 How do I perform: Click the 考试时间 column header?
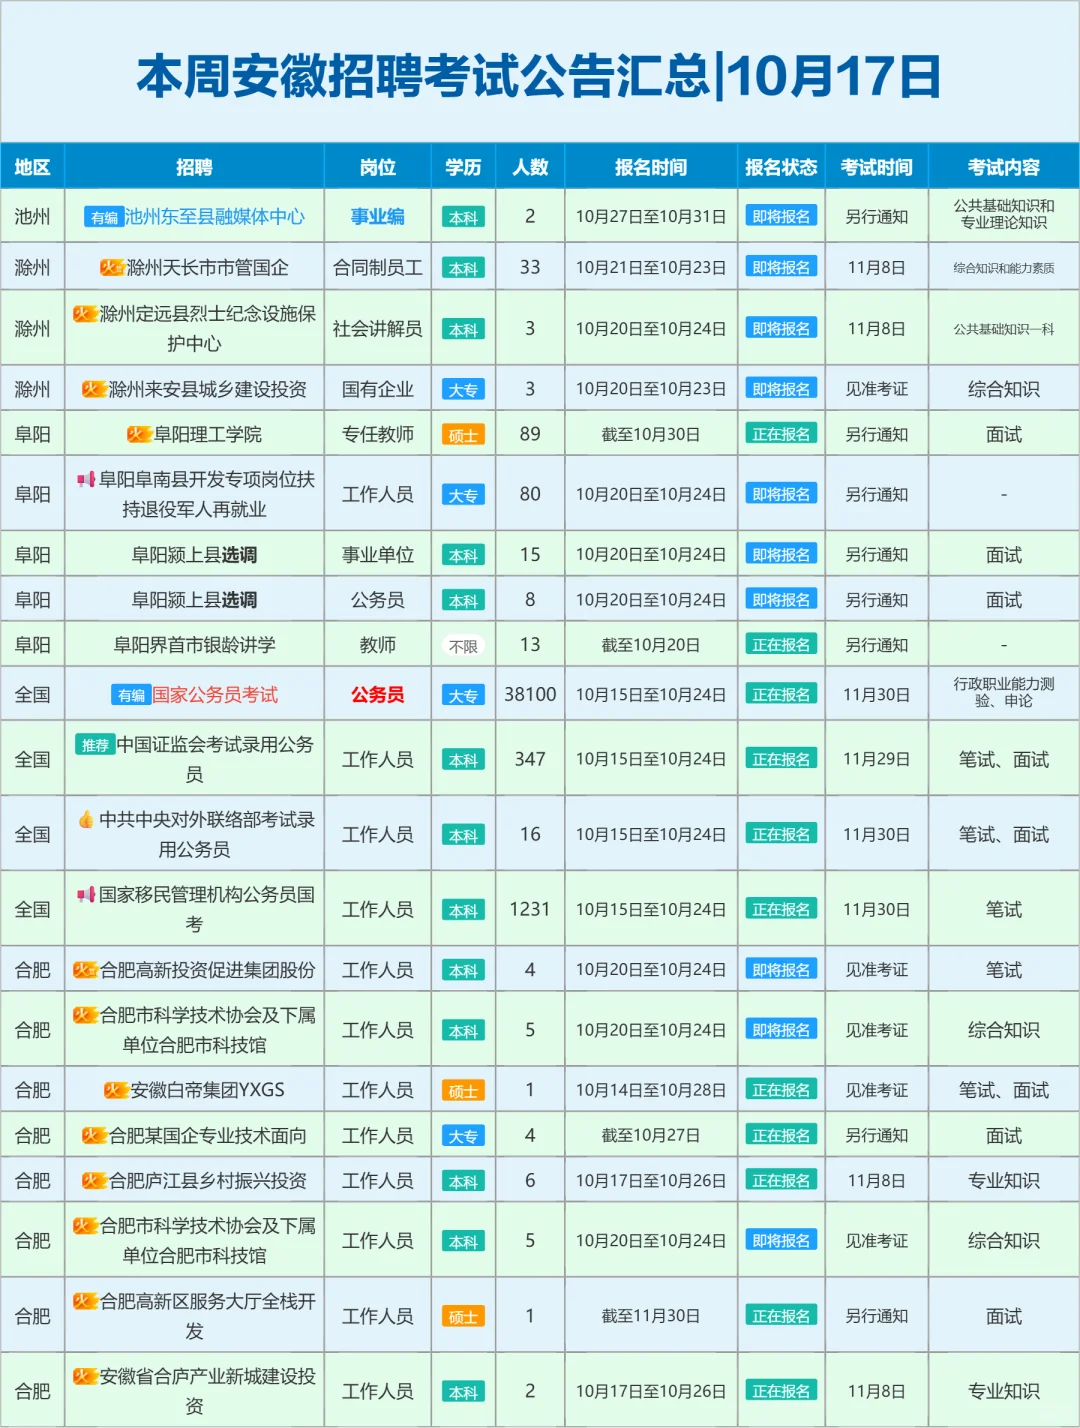point(877,167)
